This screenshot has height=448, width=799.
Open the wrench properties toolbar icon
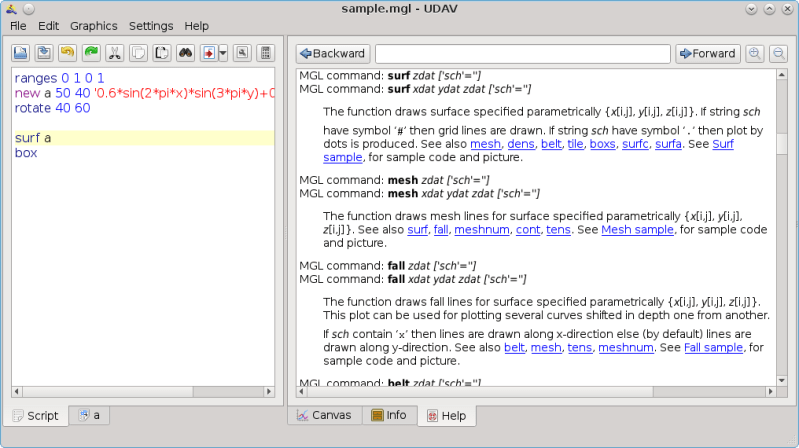pyautogui.click(x=242, y=53)
